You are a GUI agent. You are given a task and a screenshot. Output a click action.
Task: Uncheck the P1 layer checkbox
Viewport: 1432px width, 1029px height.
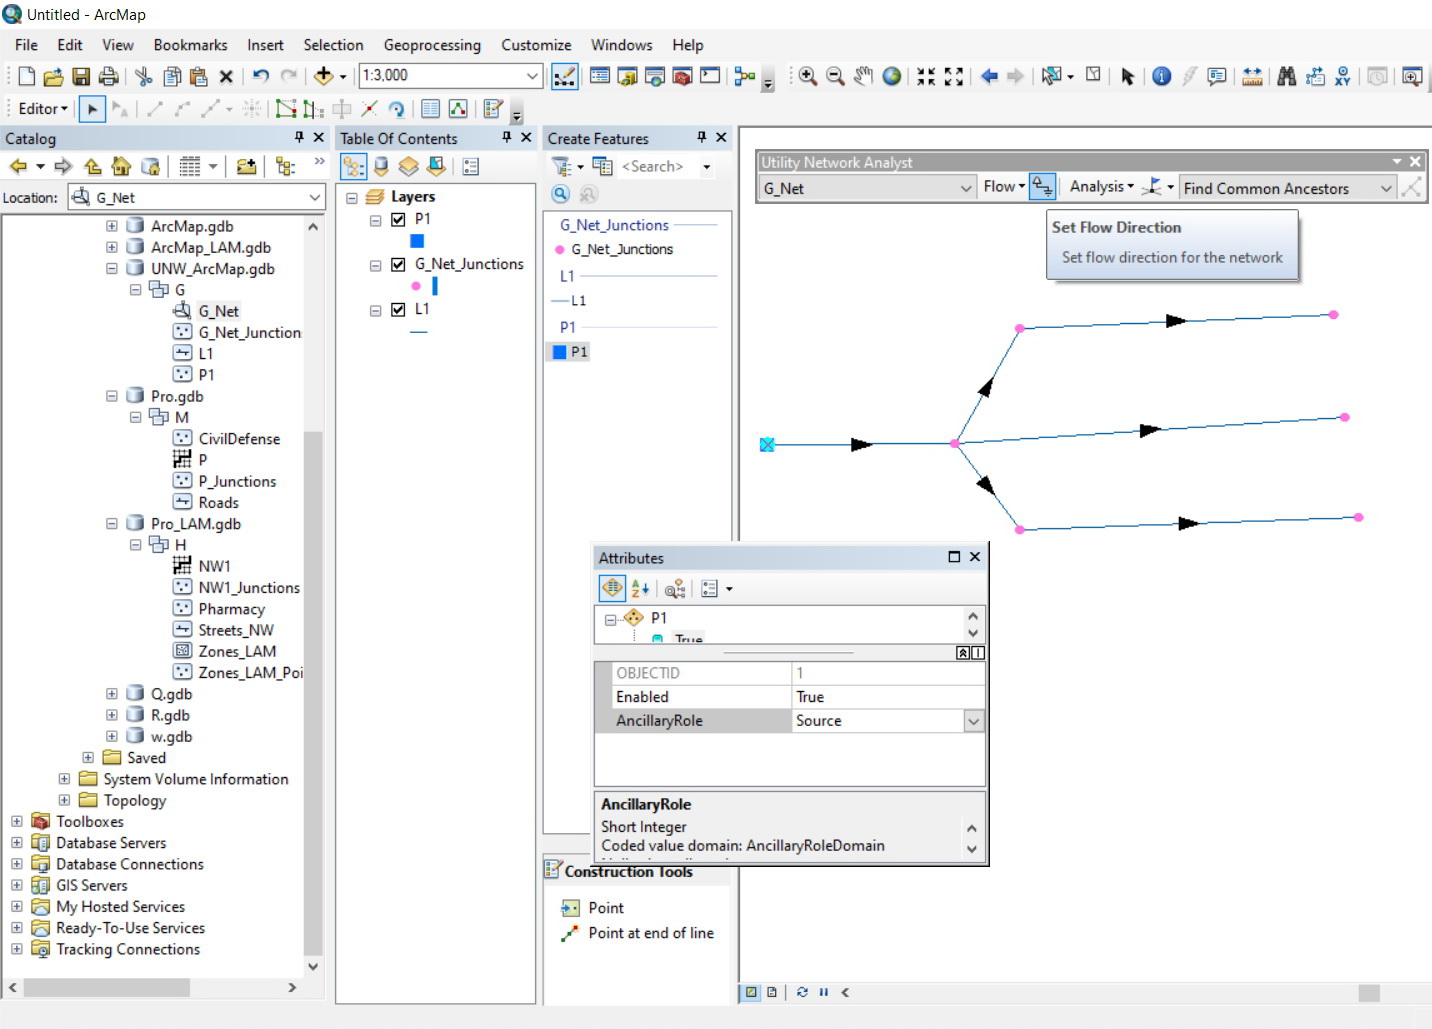(398, 219)
